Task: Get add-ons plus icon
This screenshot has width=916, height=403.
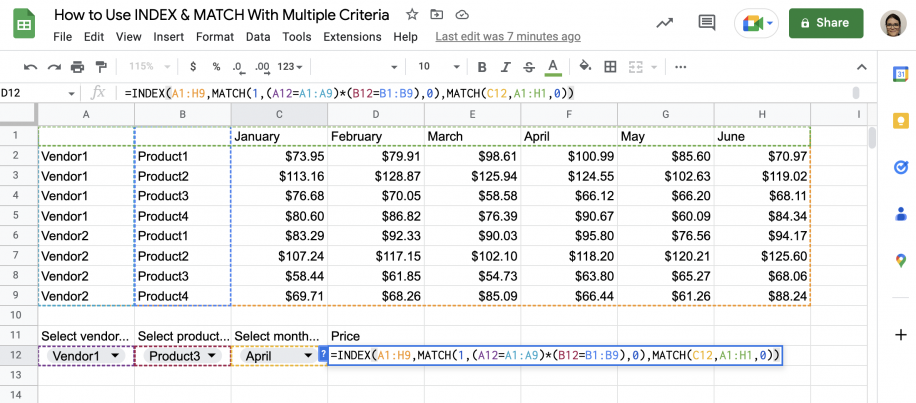Action: [900, 335]
